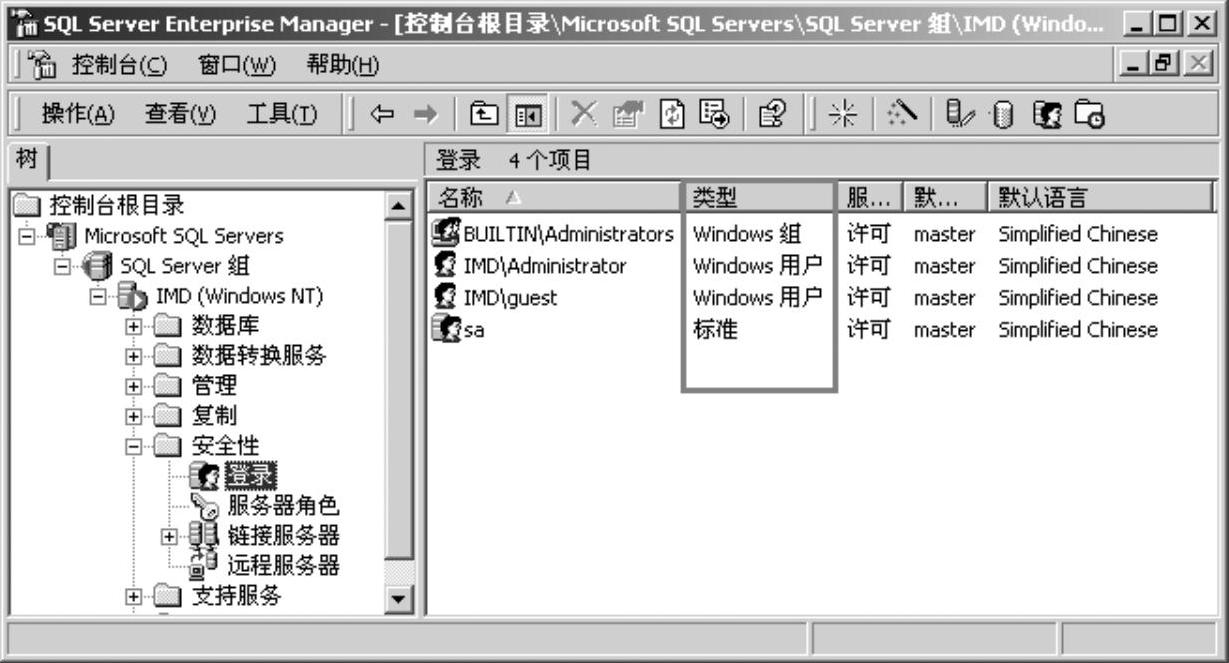Select 链接服务器 in the tree
The image size is (1229, 663).
click(283, 536)
